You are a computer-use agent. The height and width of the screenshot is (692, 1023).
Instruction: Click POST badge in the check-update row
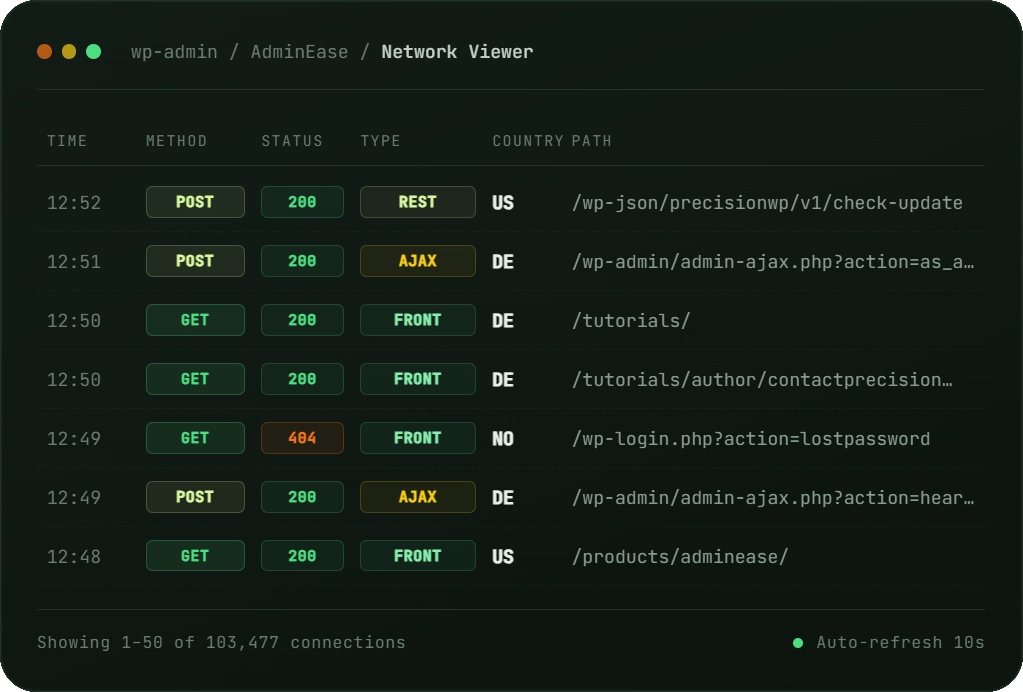coord(195,202)
